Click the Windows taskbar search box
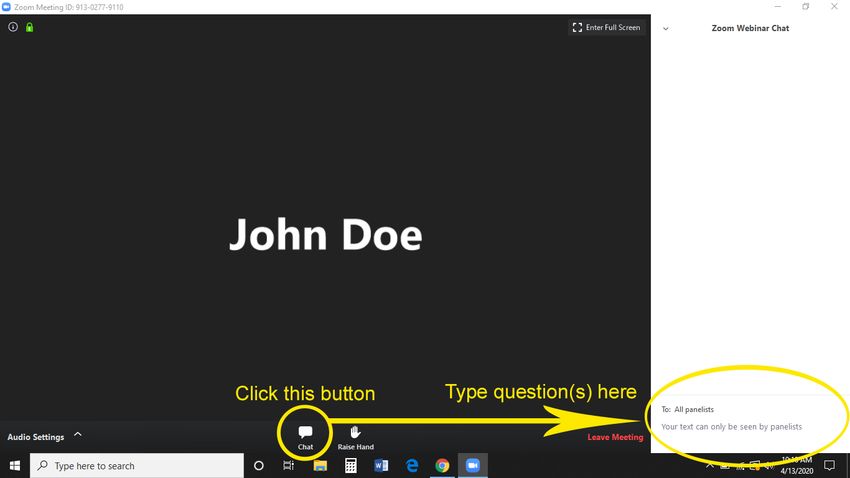The height and width of the screenshot is (478, 850). [137, 466]
